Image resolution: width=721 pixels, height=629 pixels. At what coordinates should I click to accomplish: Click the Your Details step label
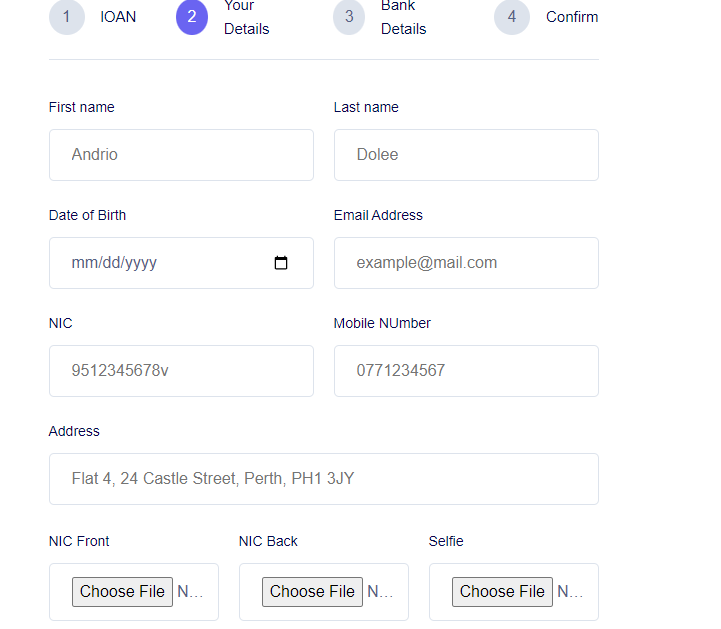(246, 17)
